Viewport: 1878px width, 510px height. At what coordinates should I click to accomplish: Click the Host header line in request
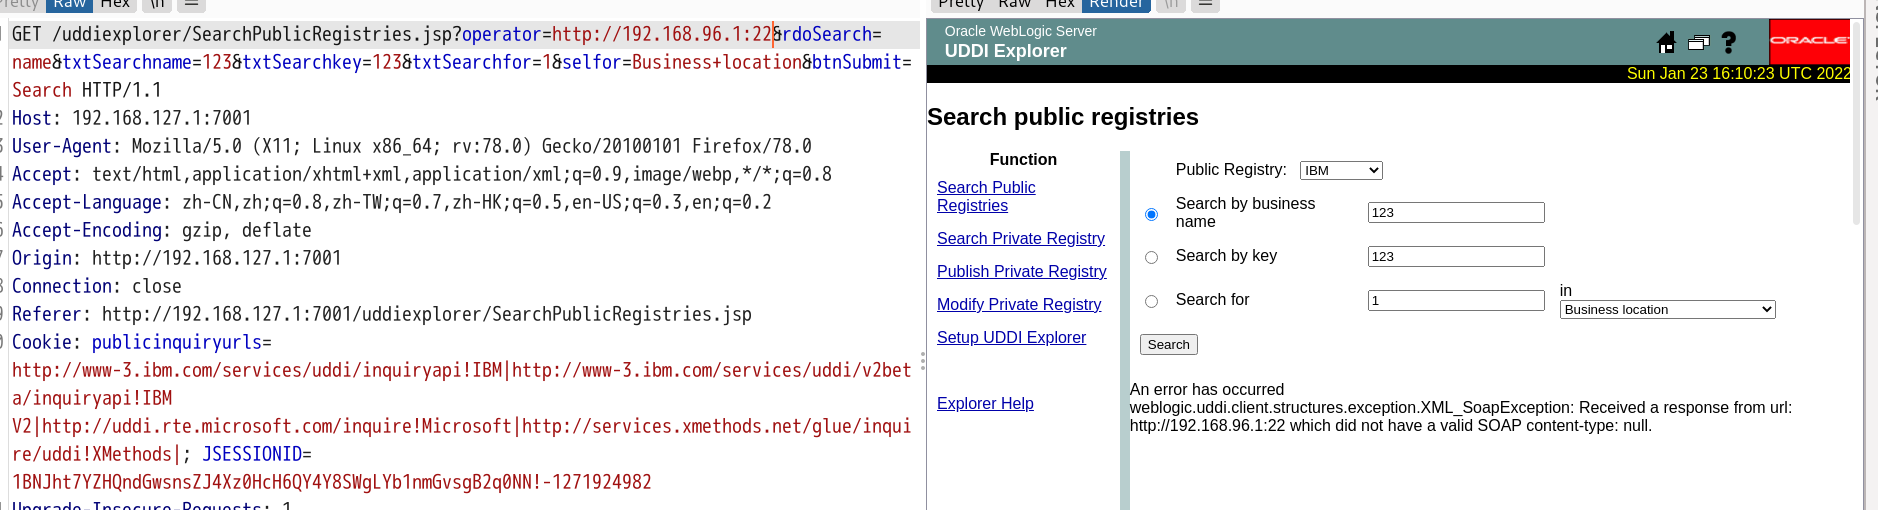tap(132, 118)
